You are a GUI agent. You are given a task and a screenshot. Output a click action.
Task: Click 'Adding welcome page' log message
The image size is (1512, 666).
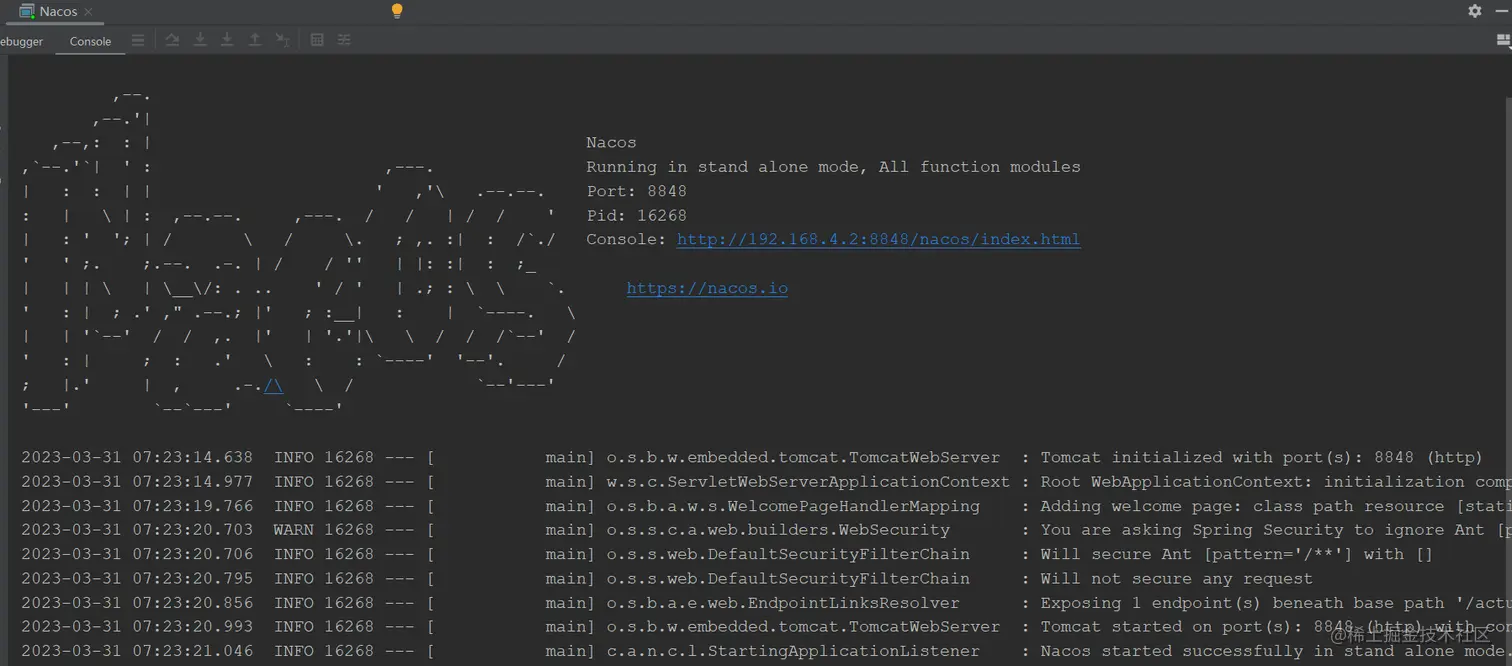tap(1276, 506)
